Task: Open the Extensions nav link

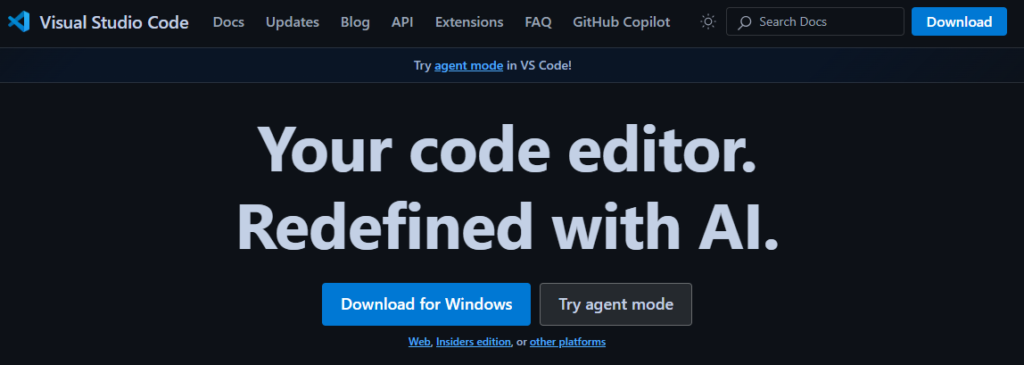Action: 469,22
